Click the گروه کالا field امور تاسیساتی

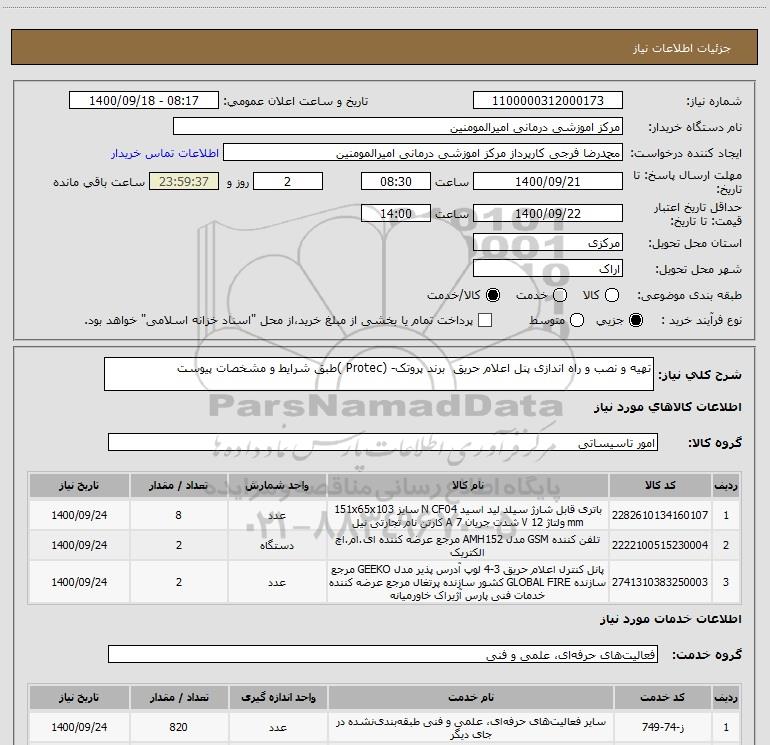click(x=383, y=442)
